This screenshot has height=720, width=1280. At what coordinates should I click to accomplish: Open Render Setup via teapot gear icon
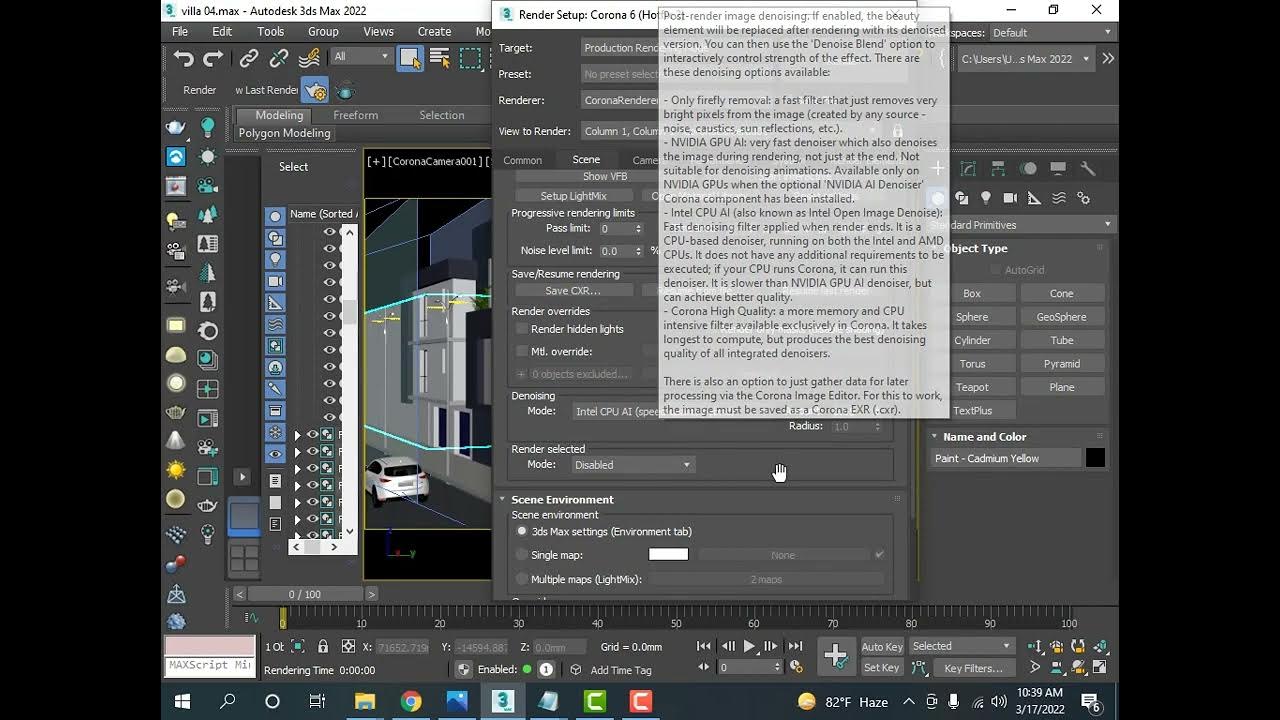(315, 90)
